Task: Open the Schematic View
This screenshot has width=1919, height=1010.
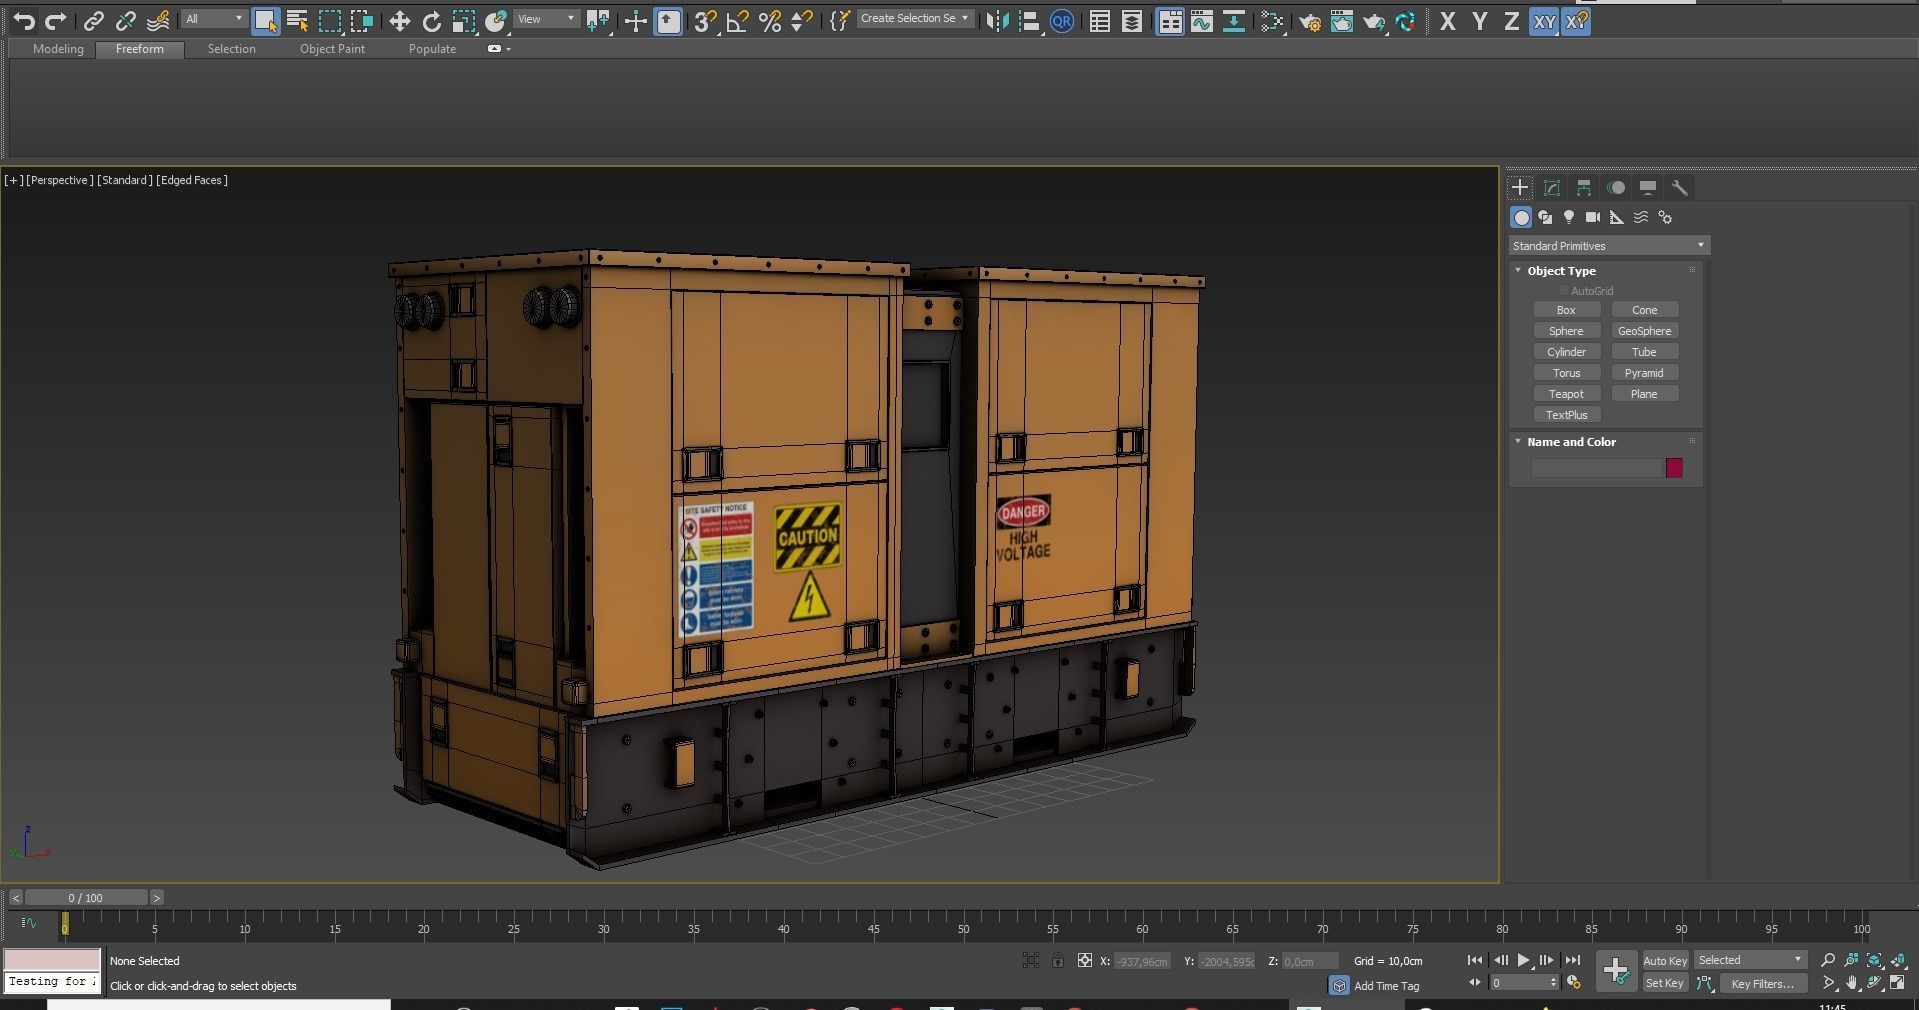Action: [x=1233, y=21]
